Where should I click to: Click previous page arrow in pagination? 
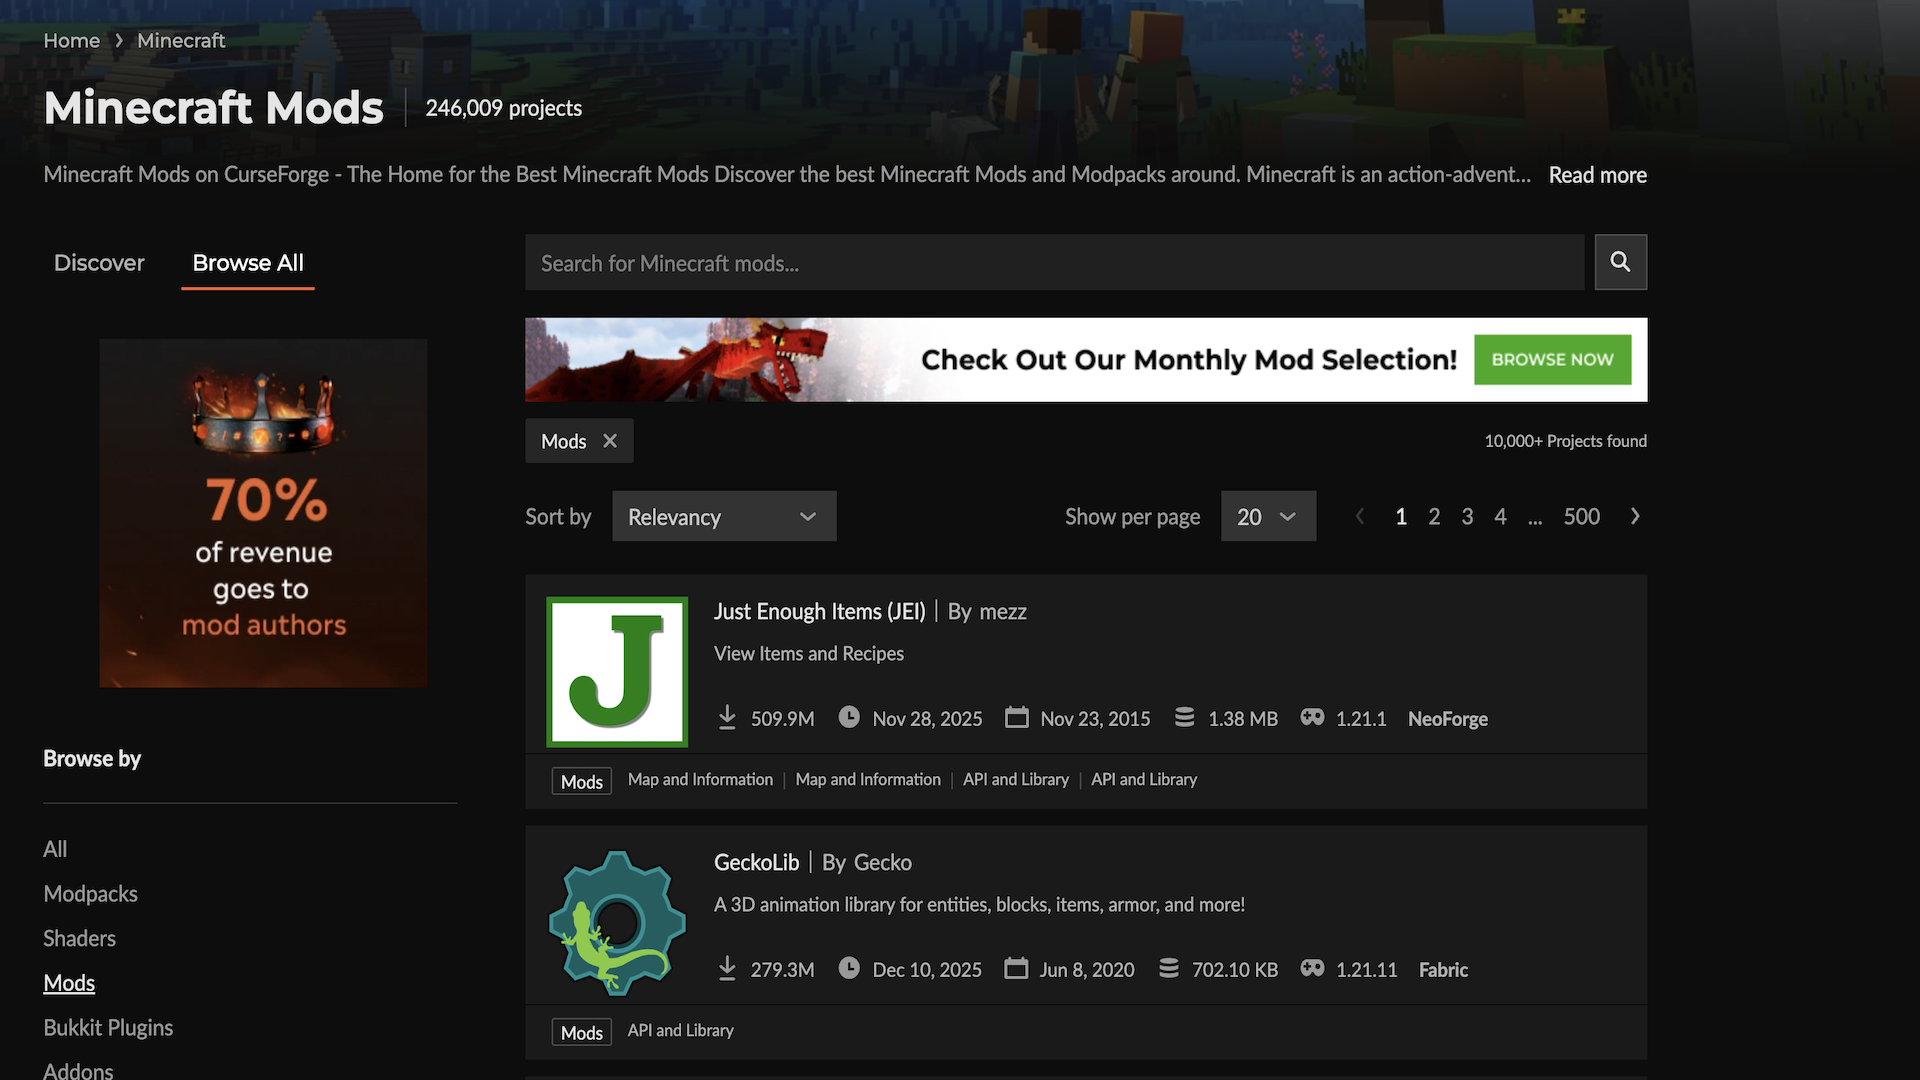[x=1360, y=516]
